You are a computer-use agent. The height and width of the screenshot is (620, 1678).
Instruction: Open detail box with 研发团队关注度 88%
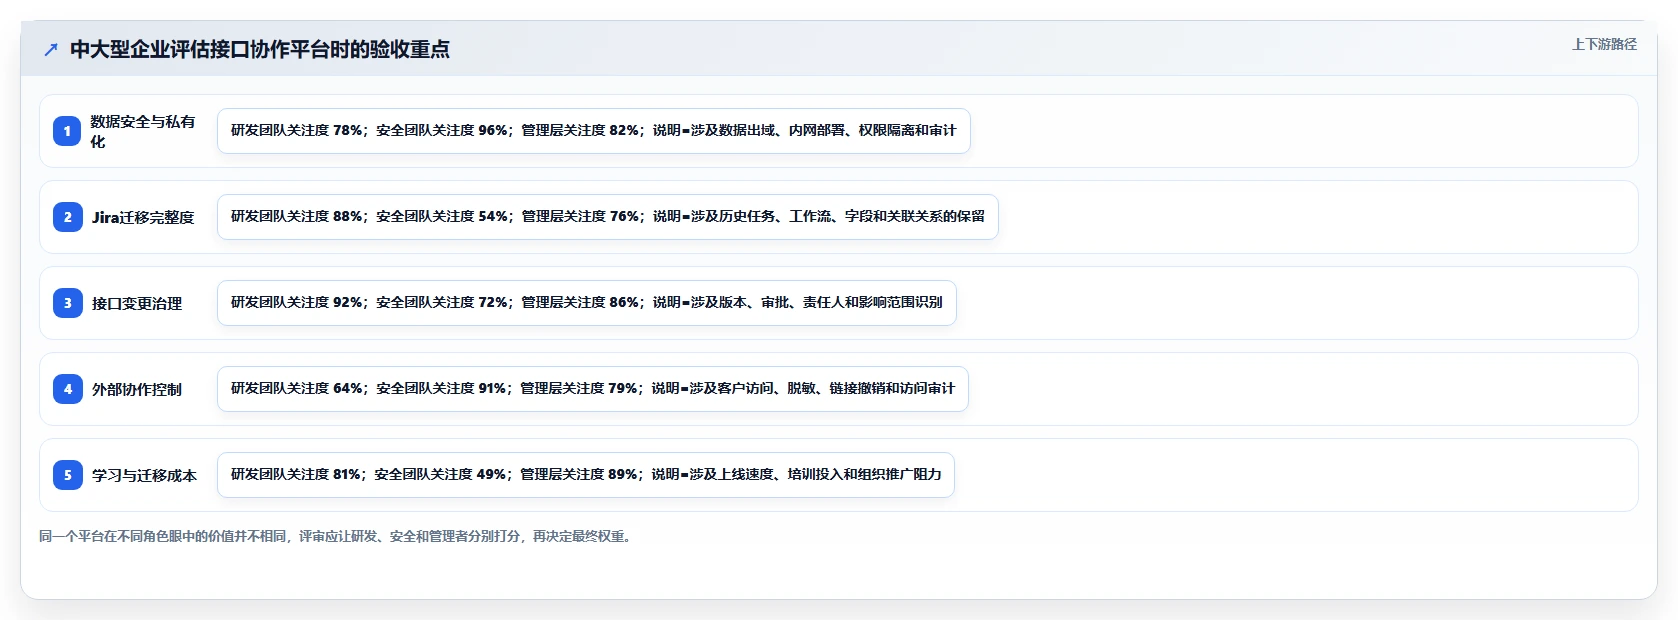click(608, 217)
